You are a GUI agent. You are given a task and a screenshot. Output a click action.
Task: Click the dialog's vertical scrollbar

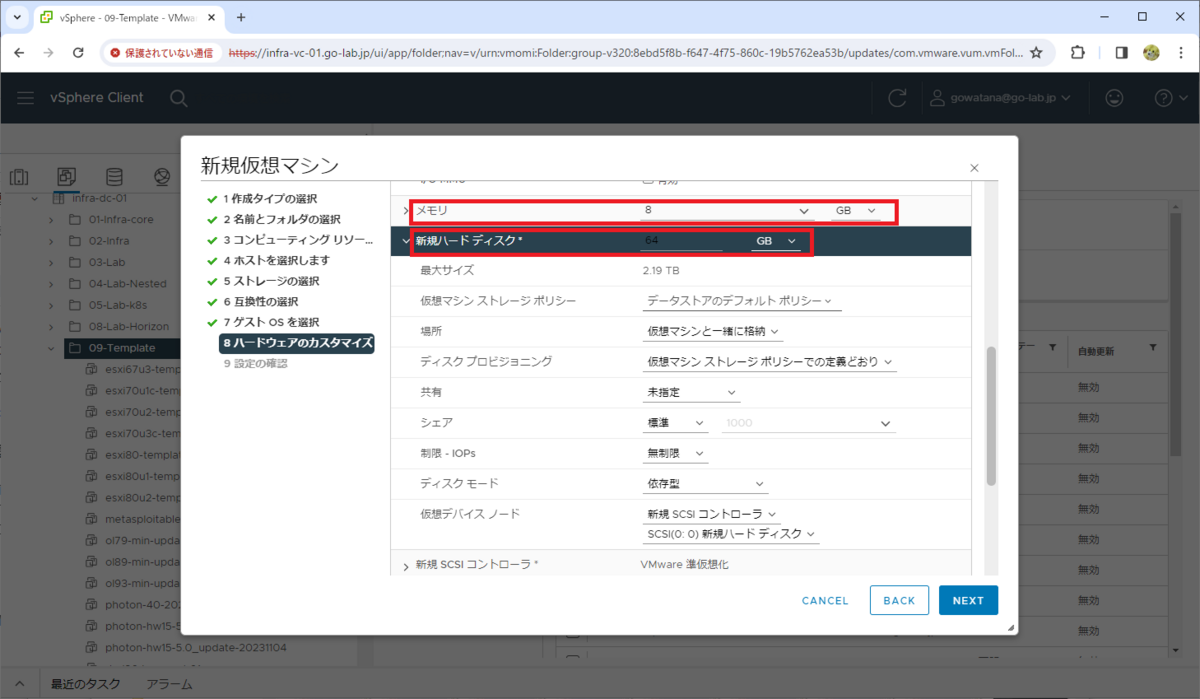pos(991,416)
